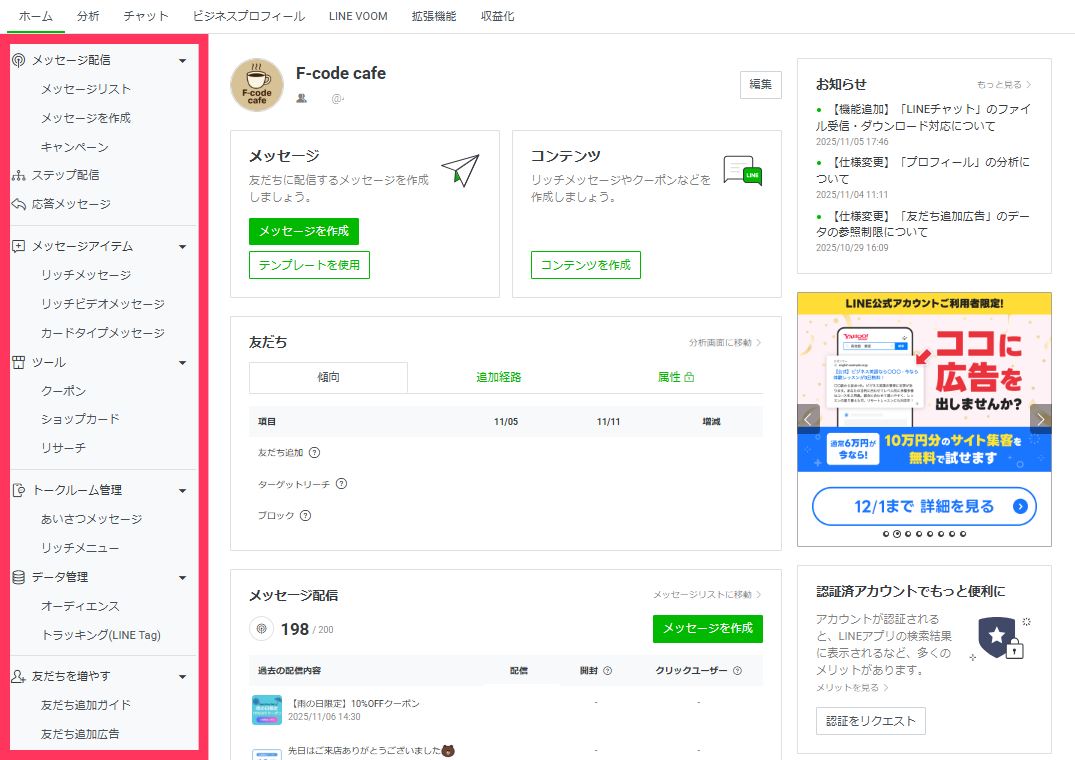The height and width of the screenshot is (760, 1075).
Task: Select リッチメニュー in the sidebar
Action: [x=80, y=548]
